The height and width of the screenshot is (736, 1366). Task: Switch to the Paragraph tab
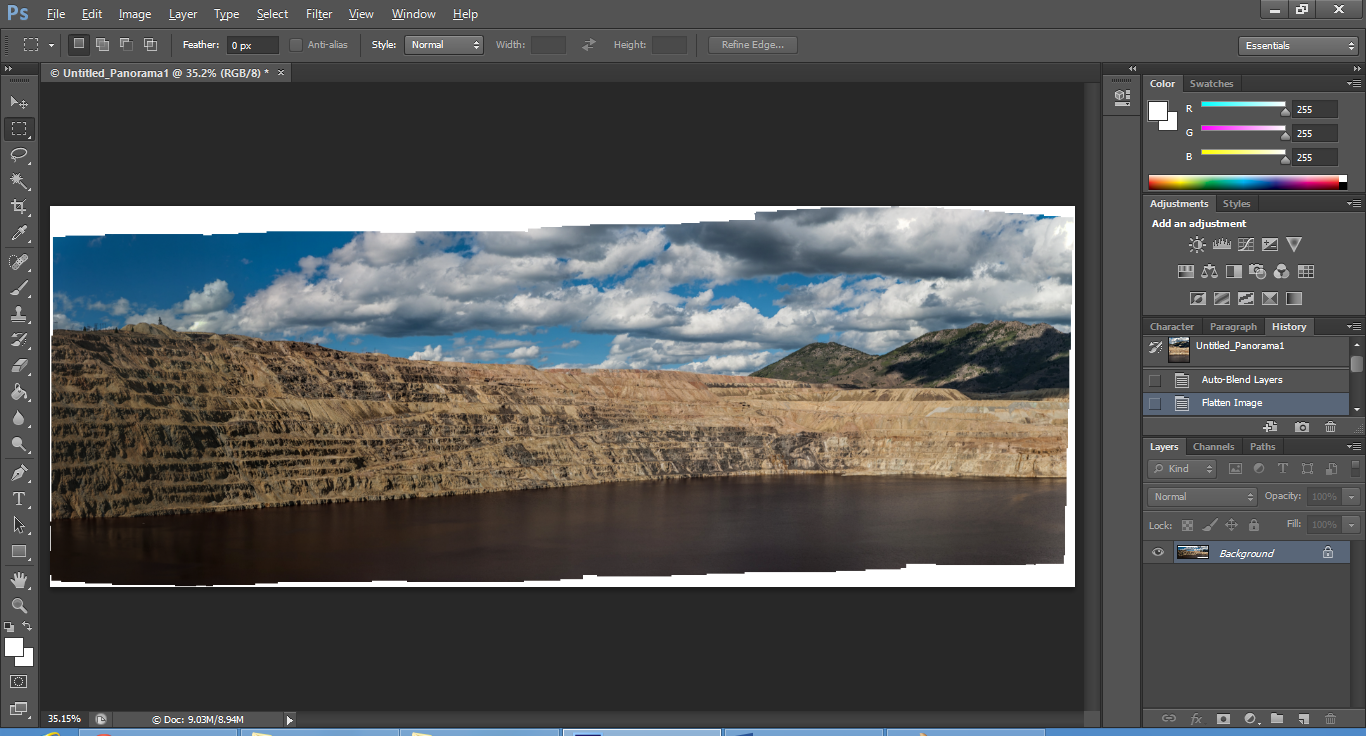point(1233,327)
